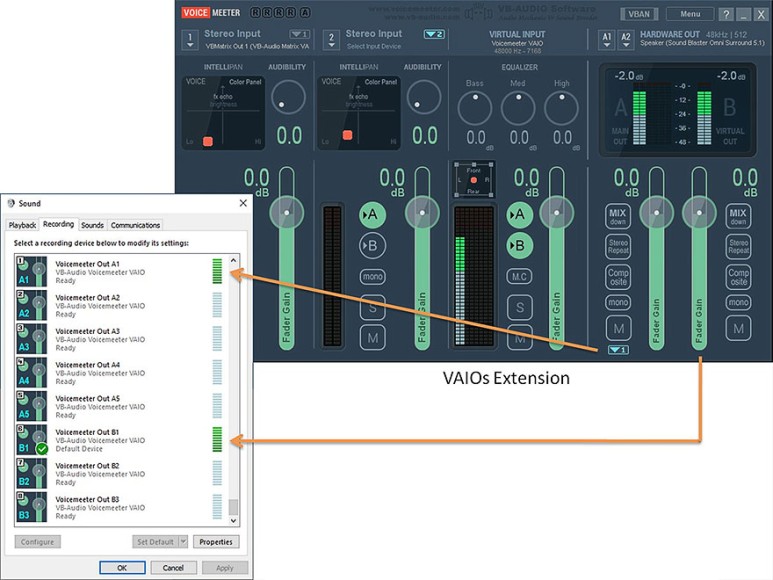Open the Sounds tab
Screen dimensions: 773x580
pos(92,225)
